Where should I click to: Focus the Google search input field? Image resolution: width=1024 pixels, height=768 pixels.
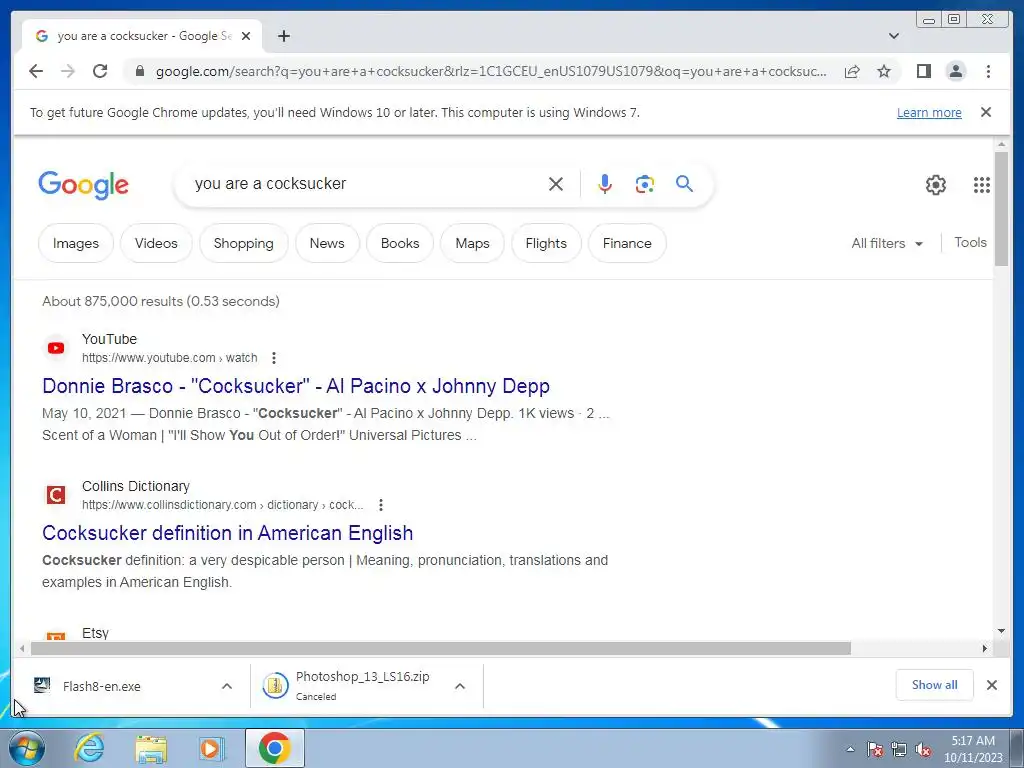pos(366,184)
